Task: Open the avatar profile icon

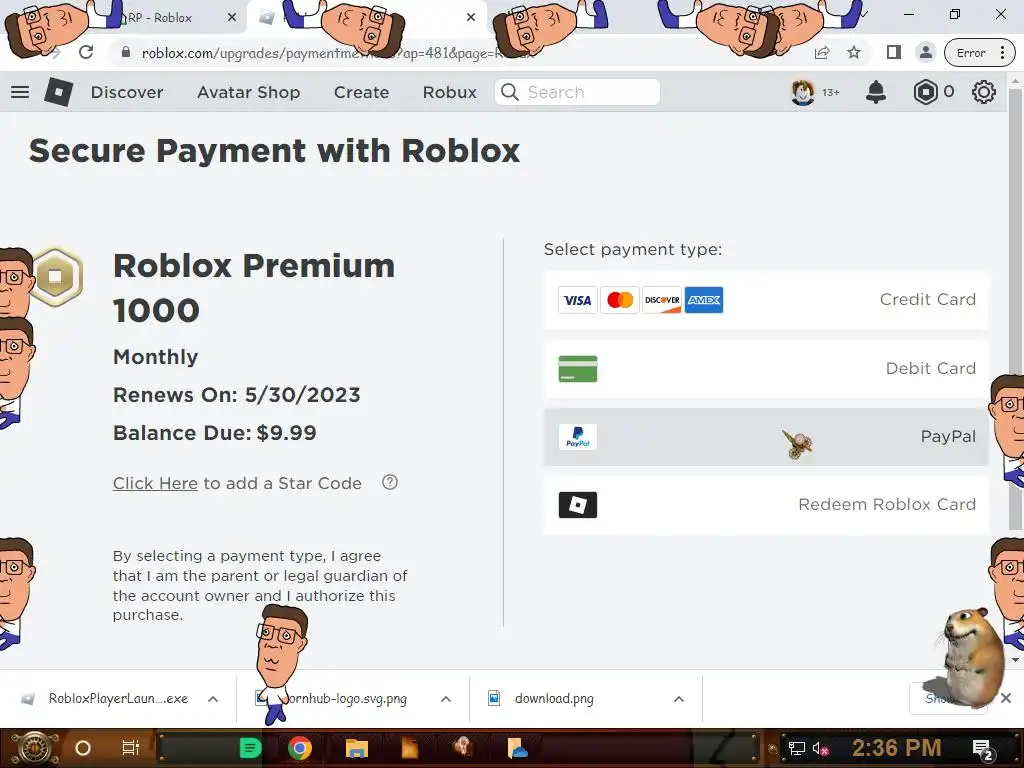Action: pos(803,92)
